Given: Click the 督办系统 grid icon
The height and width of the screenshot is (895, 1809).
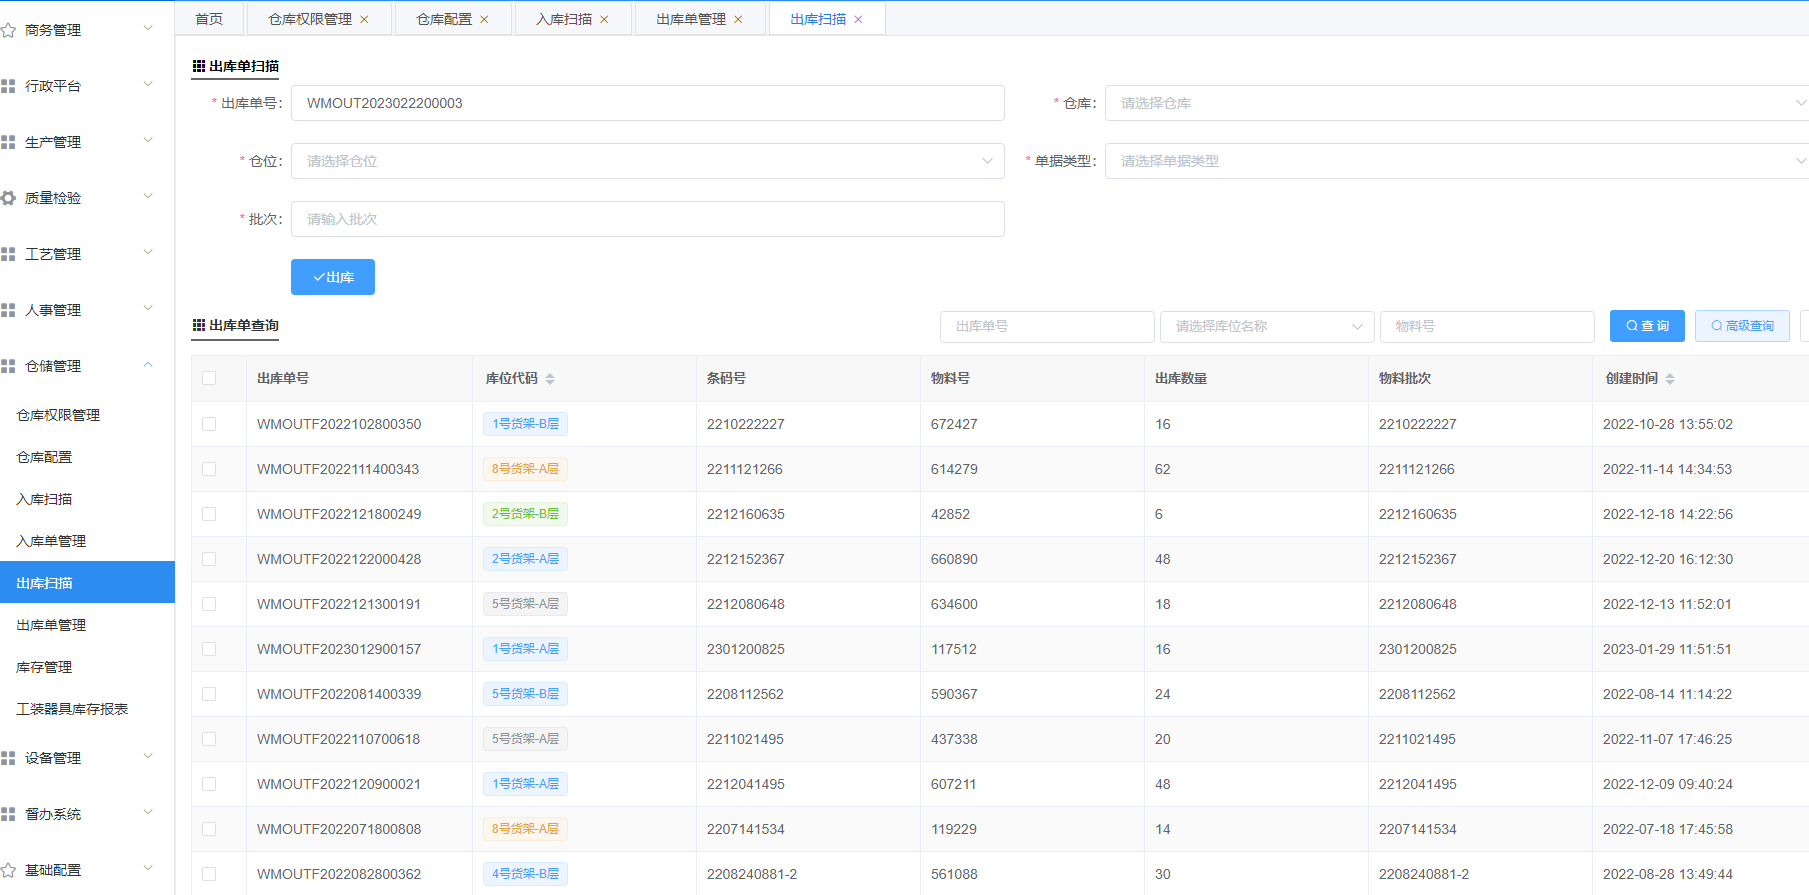Looking at the screenshot, I should tap(8, 814).
